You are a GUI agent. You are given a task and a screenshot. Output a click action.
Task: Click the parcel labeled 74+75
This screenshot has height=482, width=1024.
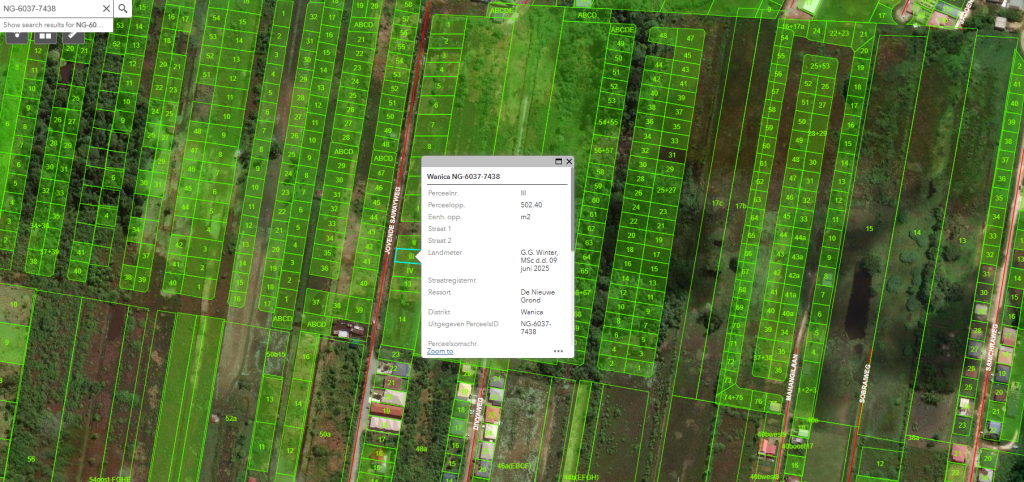734,397
